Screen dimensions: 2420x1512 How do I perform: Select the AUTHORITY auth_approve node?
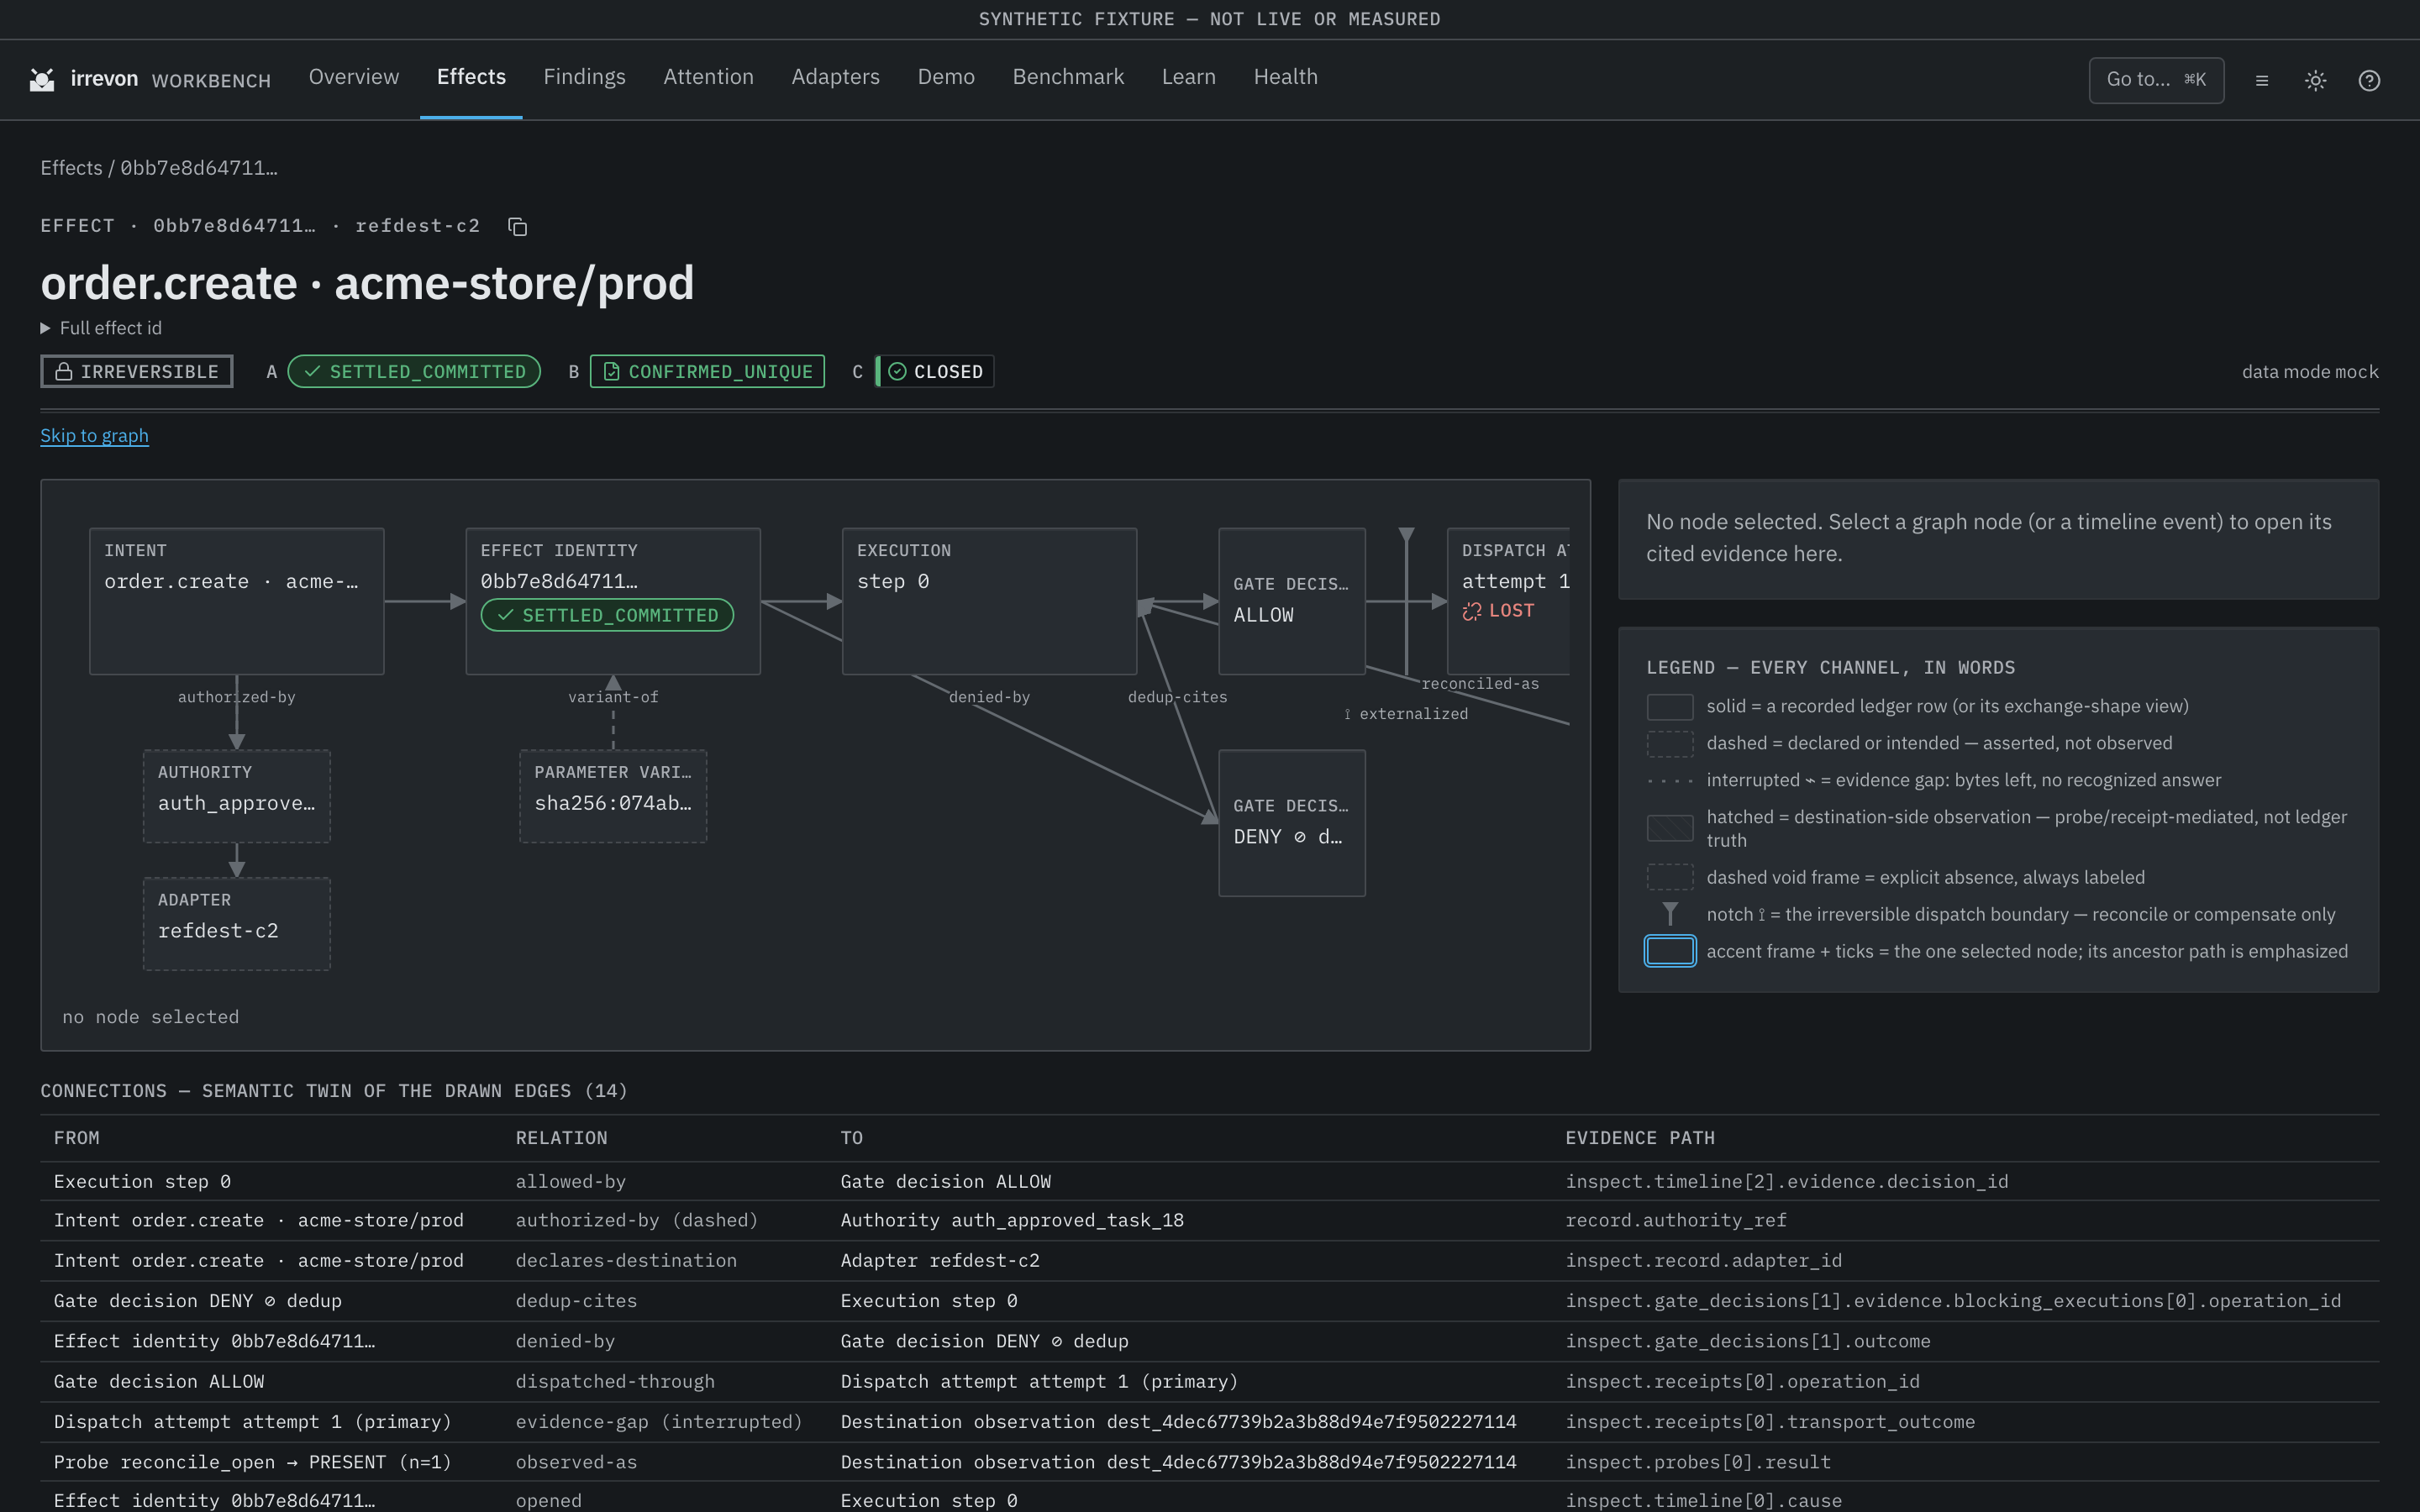(x=237, y=796)
